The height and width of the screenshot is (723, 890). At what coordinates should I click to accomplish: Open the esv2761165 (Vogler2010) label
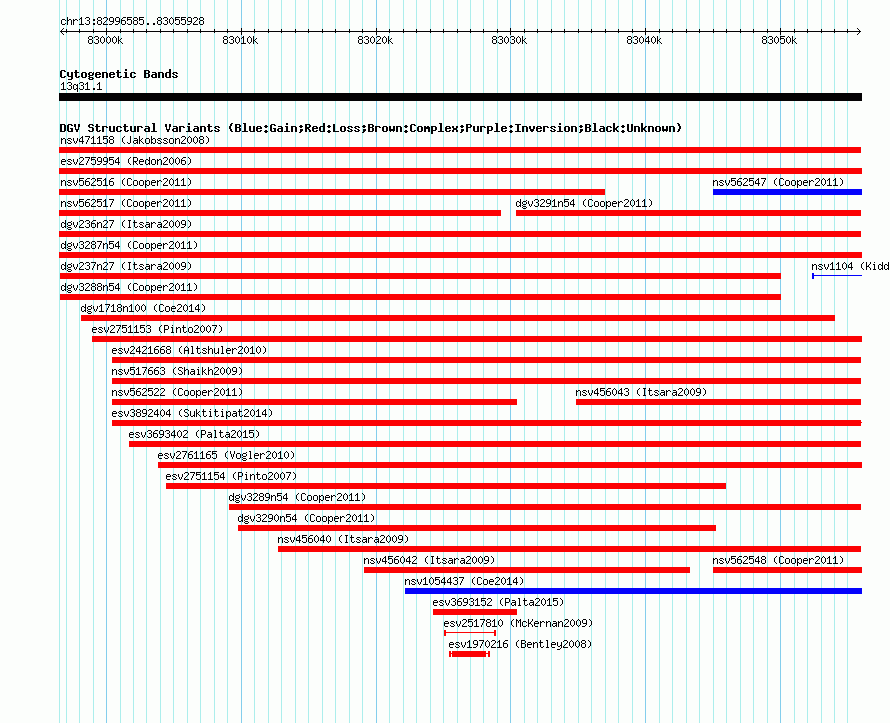click(x=226, y=455)
